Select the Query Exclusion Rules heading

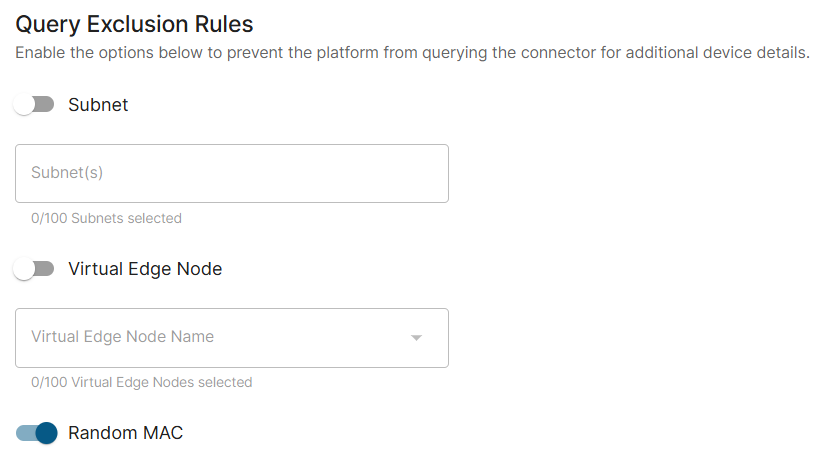click(134, 25)
